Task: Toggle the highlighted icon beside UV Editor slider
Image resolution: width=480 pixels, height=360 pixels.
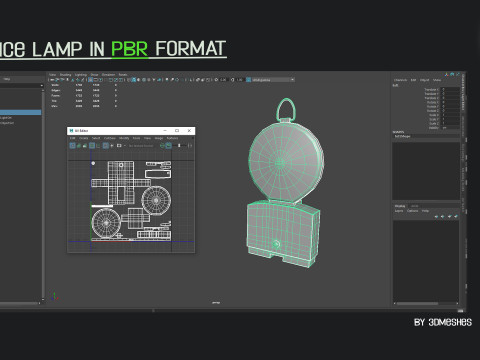Action: 169,146
